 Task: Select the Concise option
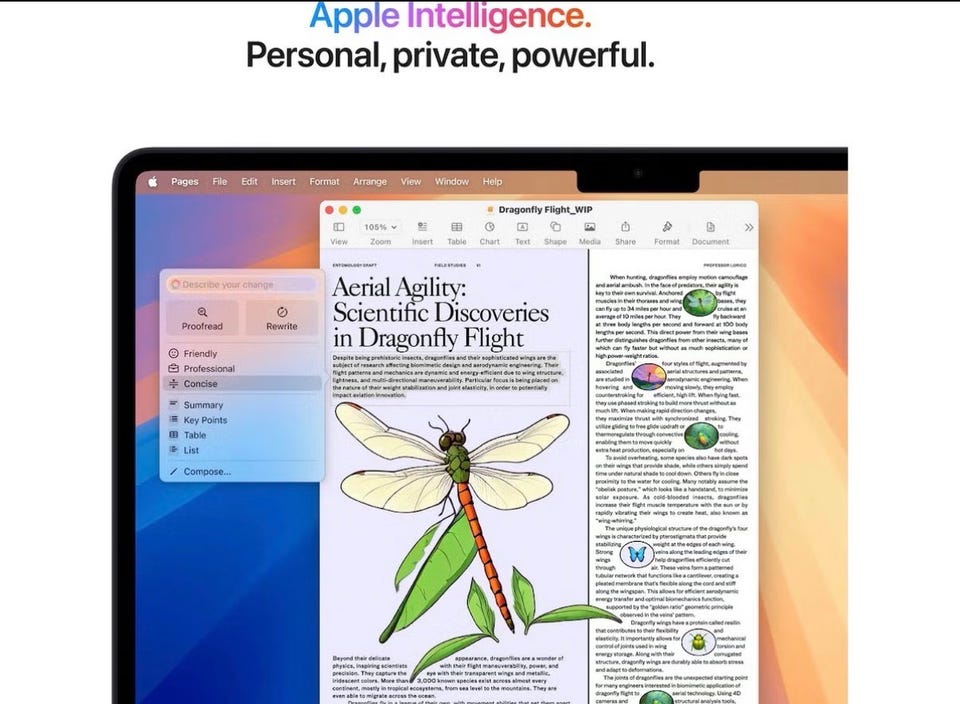click(x=242, y=384)
